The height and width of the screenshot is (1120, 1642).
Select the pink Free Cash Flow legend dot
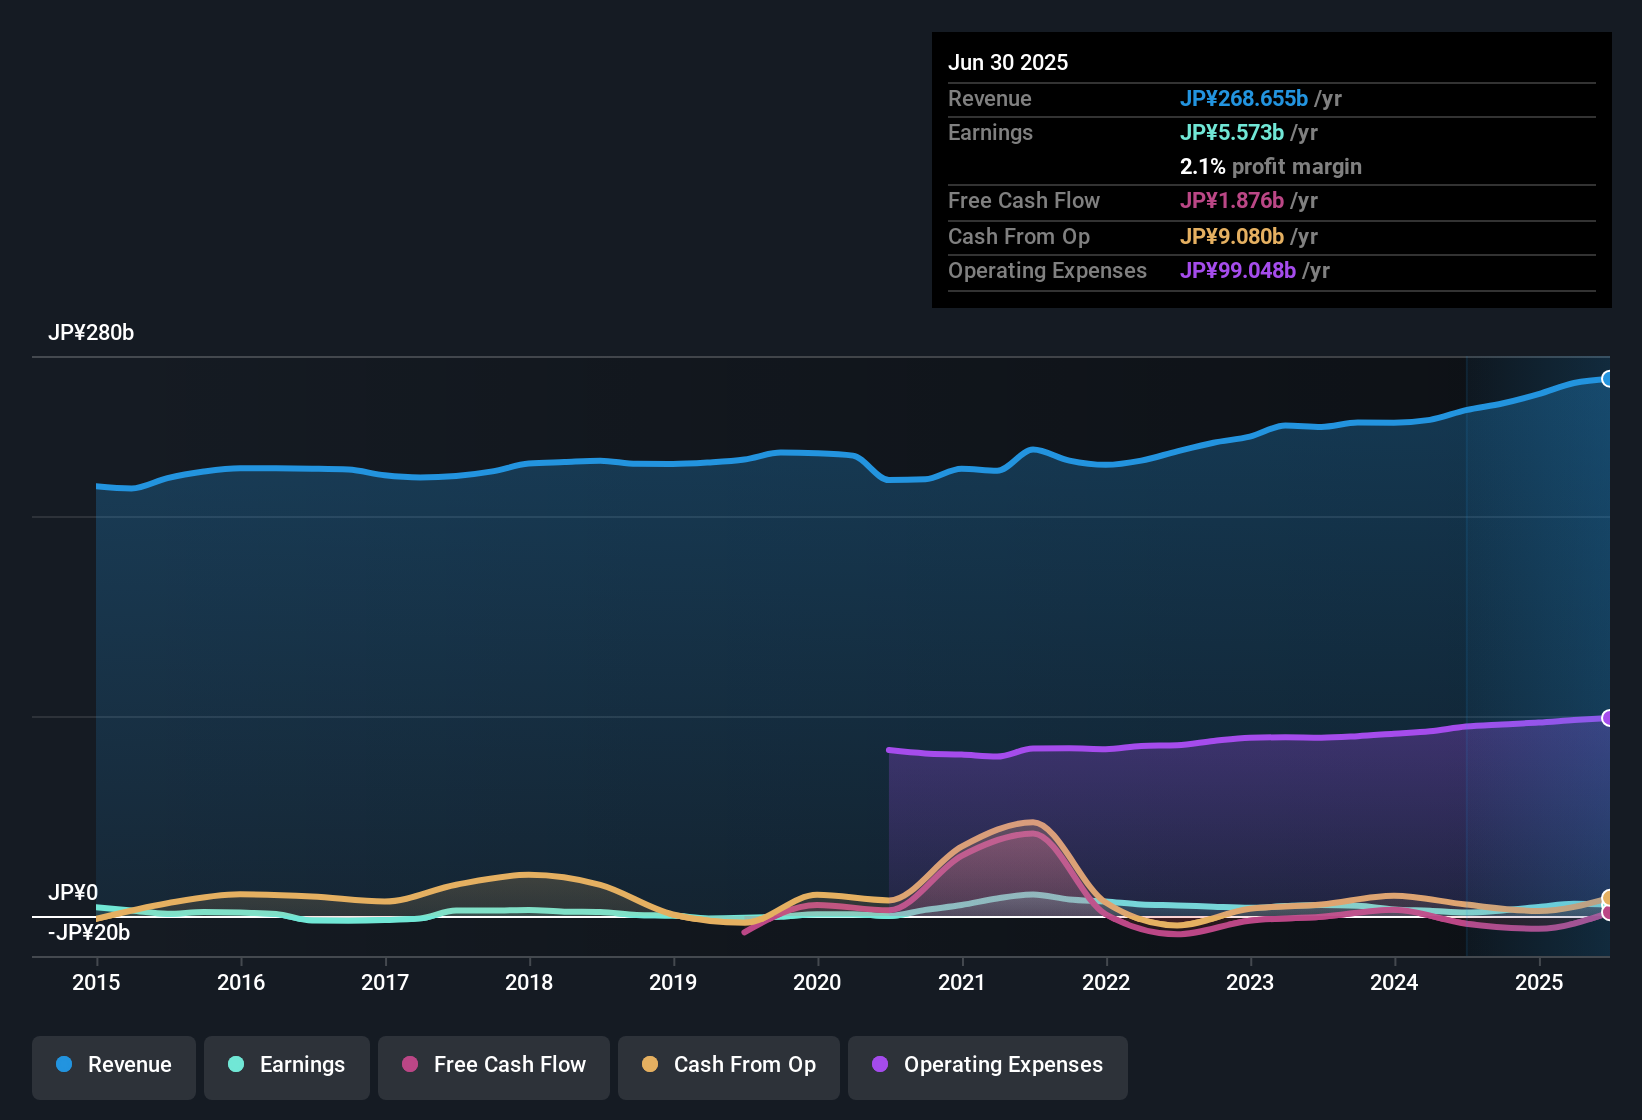[x=409, y=1064]
